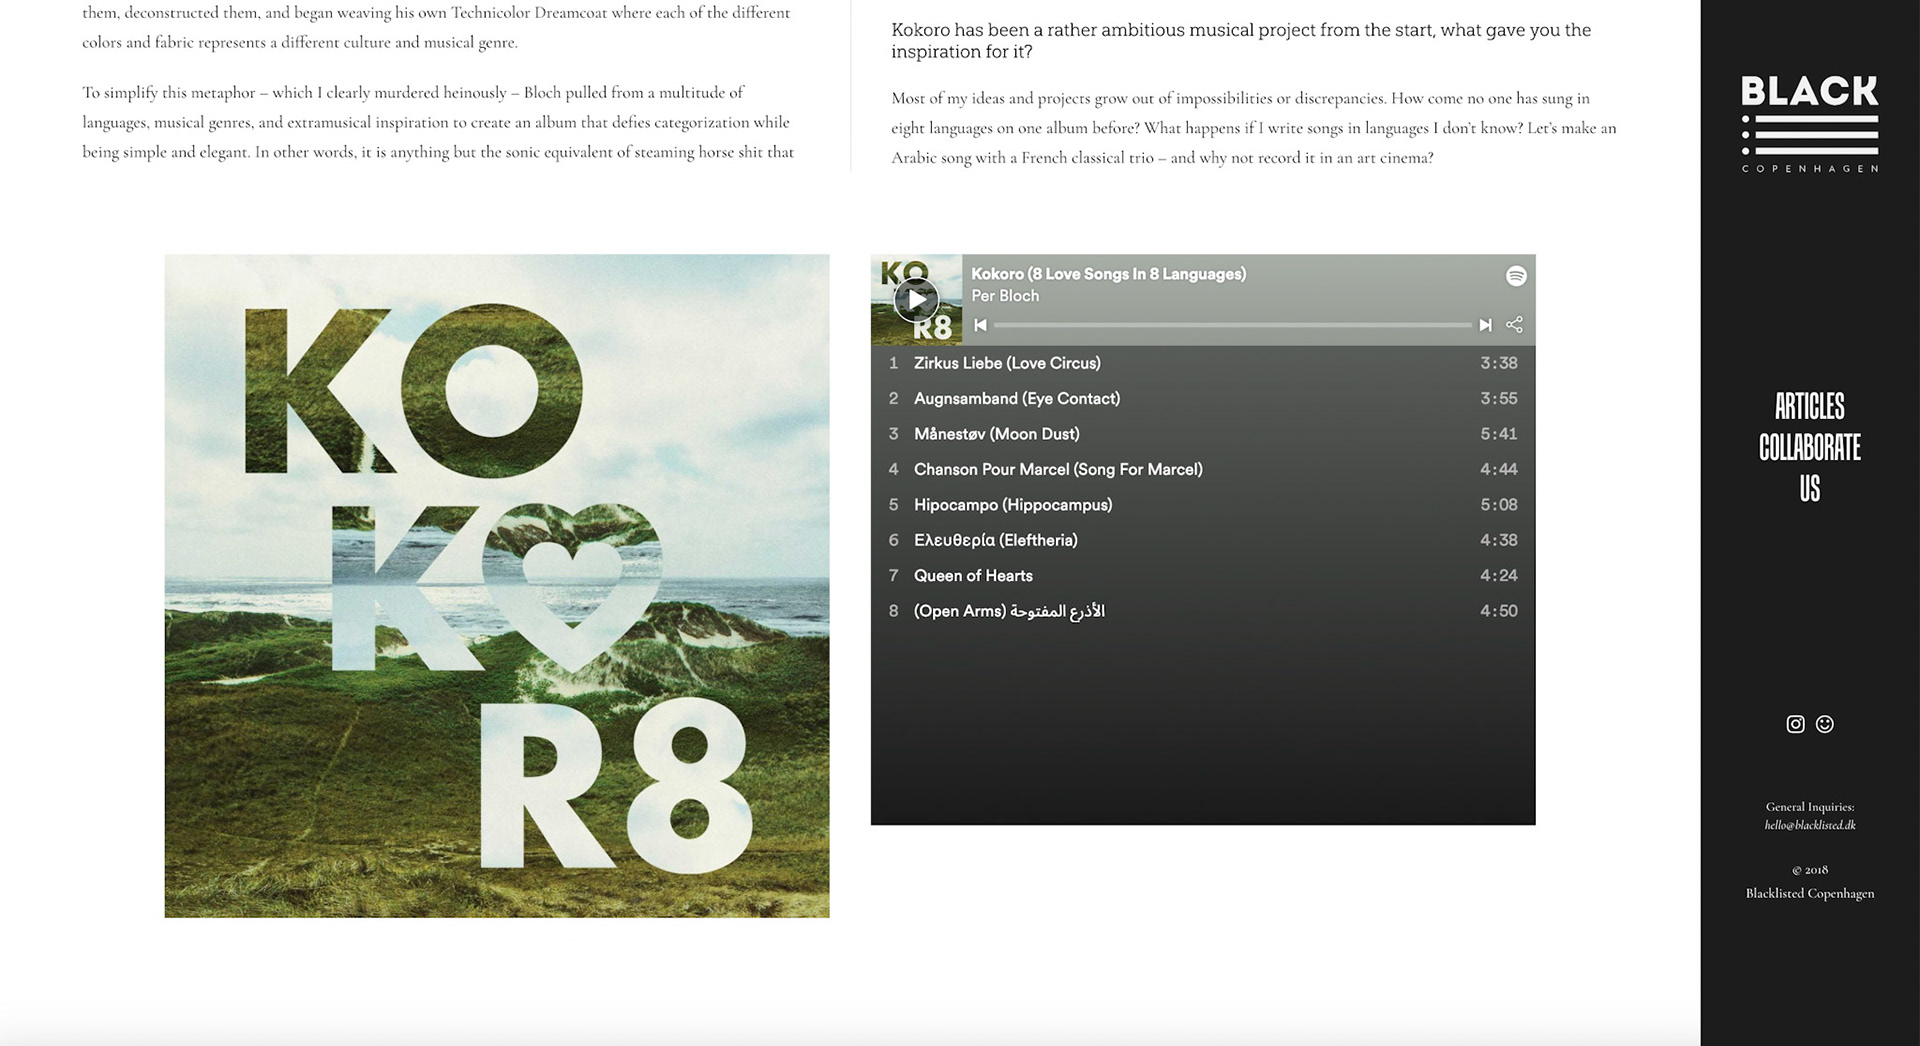This screenshot has width=1920, height=1046.
Task: Open Blacklisted Instagram icon in sidebar
Action: tap(1795, 724)
